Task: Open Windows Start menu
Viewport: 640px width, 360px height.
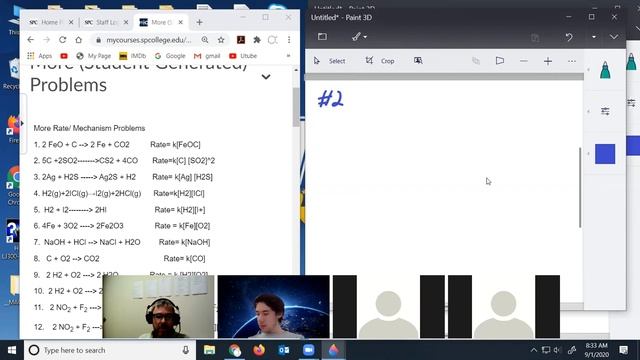Action: pyautogui.click(x=12, y=350)
